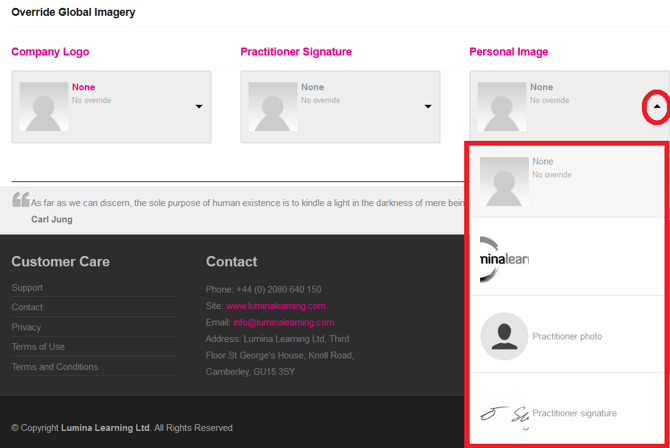Viewport: 670px width, 448px height.
Task: Open the Contact footer link
Action: pyautogui.click(x=27, y=307)
